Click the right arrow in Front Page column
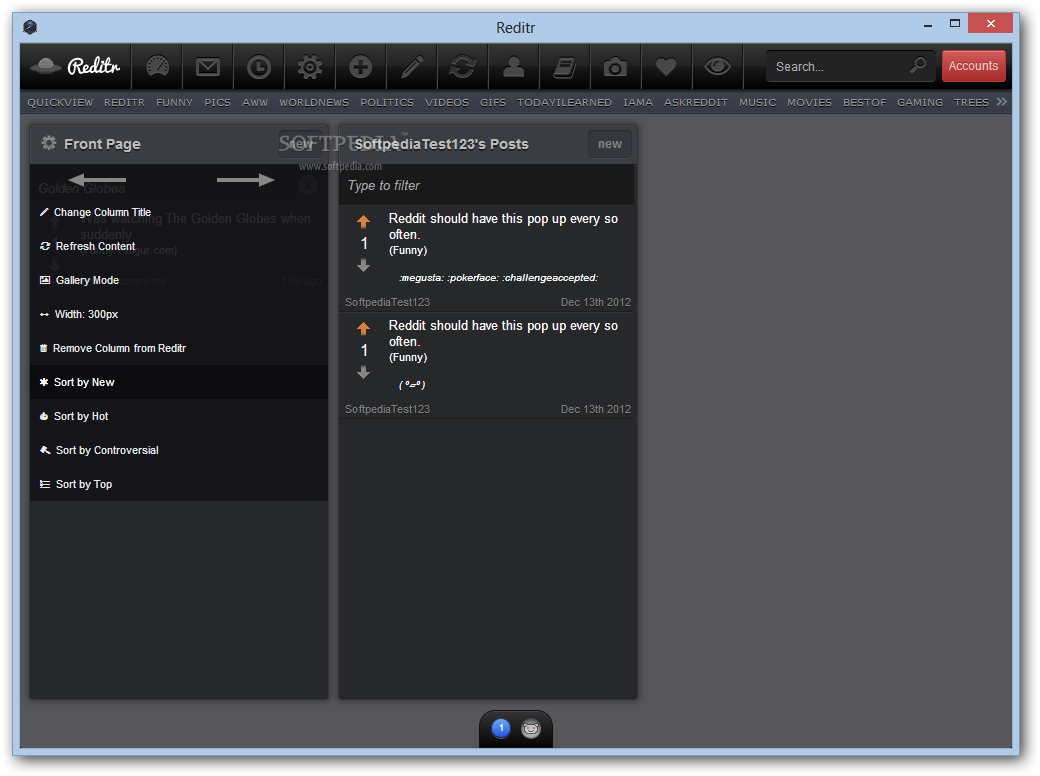The width and height of the screenshot is (1040, 776). coord(245,180)
